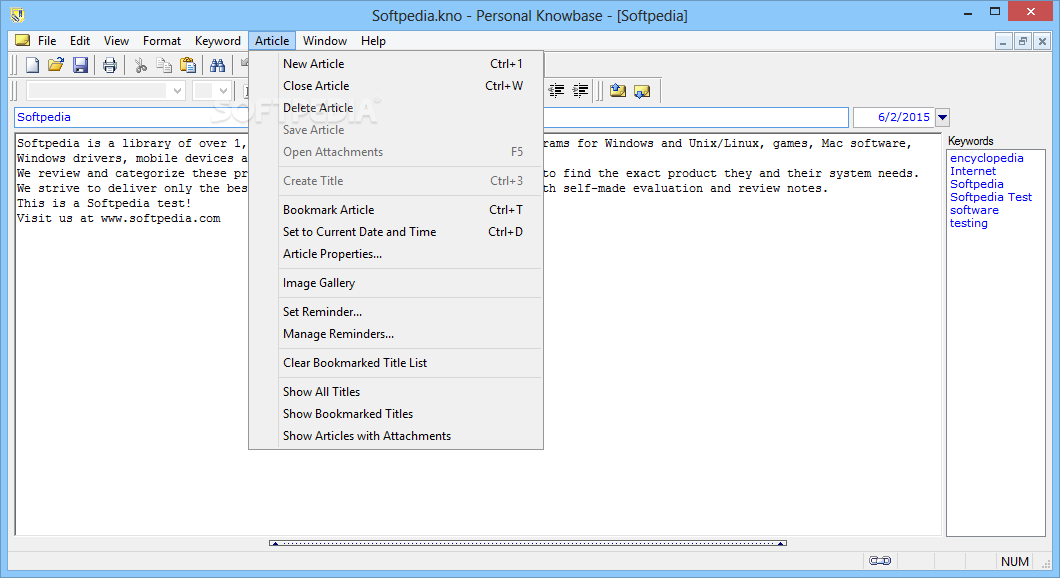Open the Edit menu
The width and height of the screenshot is (1060, 578).
click(x=80, y=41)
